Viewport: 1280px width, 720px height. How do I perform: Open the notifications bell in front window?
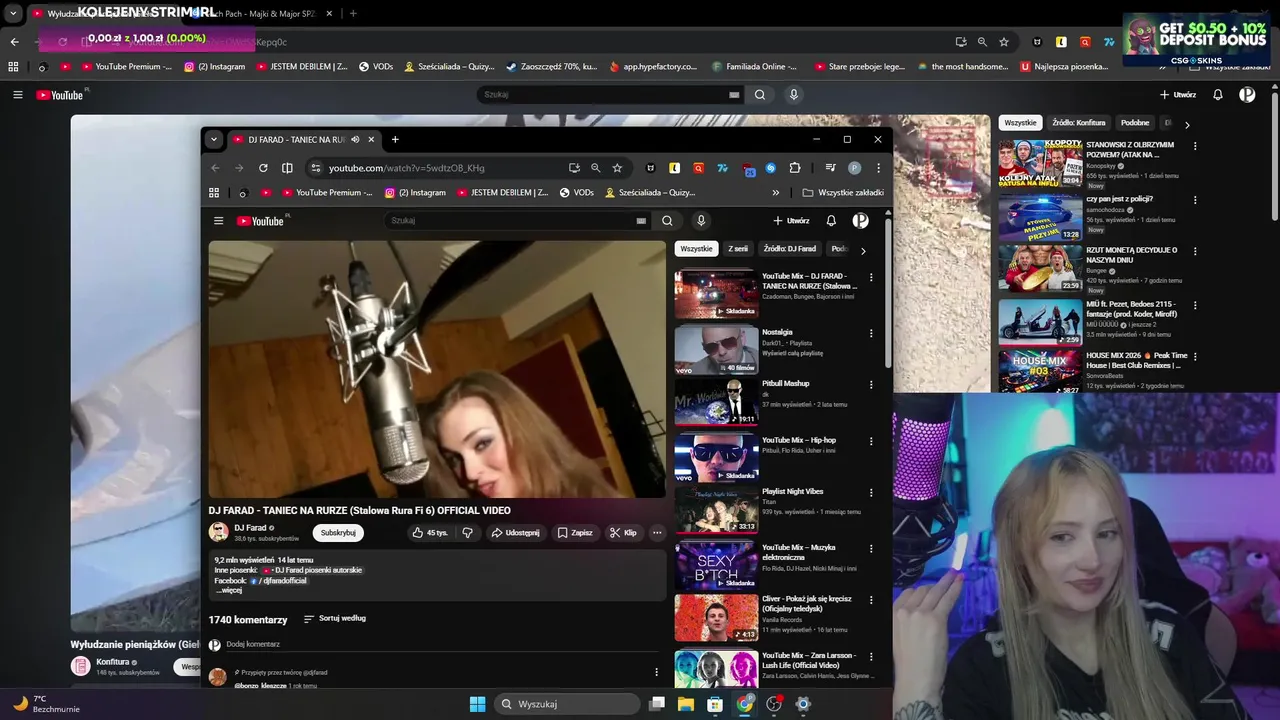831,221
